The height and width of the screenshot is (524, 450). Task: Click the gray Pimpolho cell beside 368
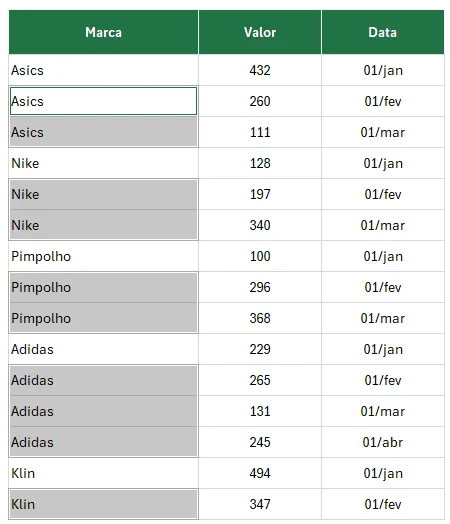coord(104,318)
